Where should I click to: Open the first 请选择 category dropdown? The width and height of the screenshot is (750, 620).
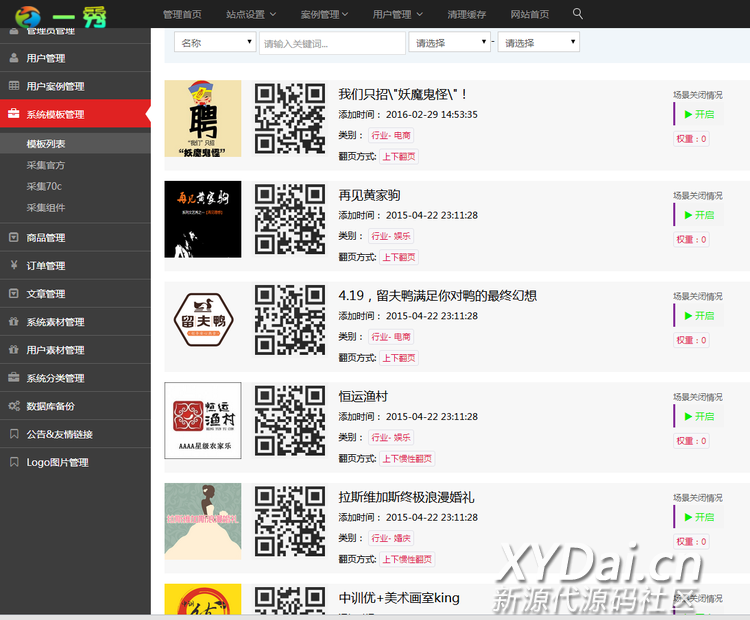tap(449, 43)
